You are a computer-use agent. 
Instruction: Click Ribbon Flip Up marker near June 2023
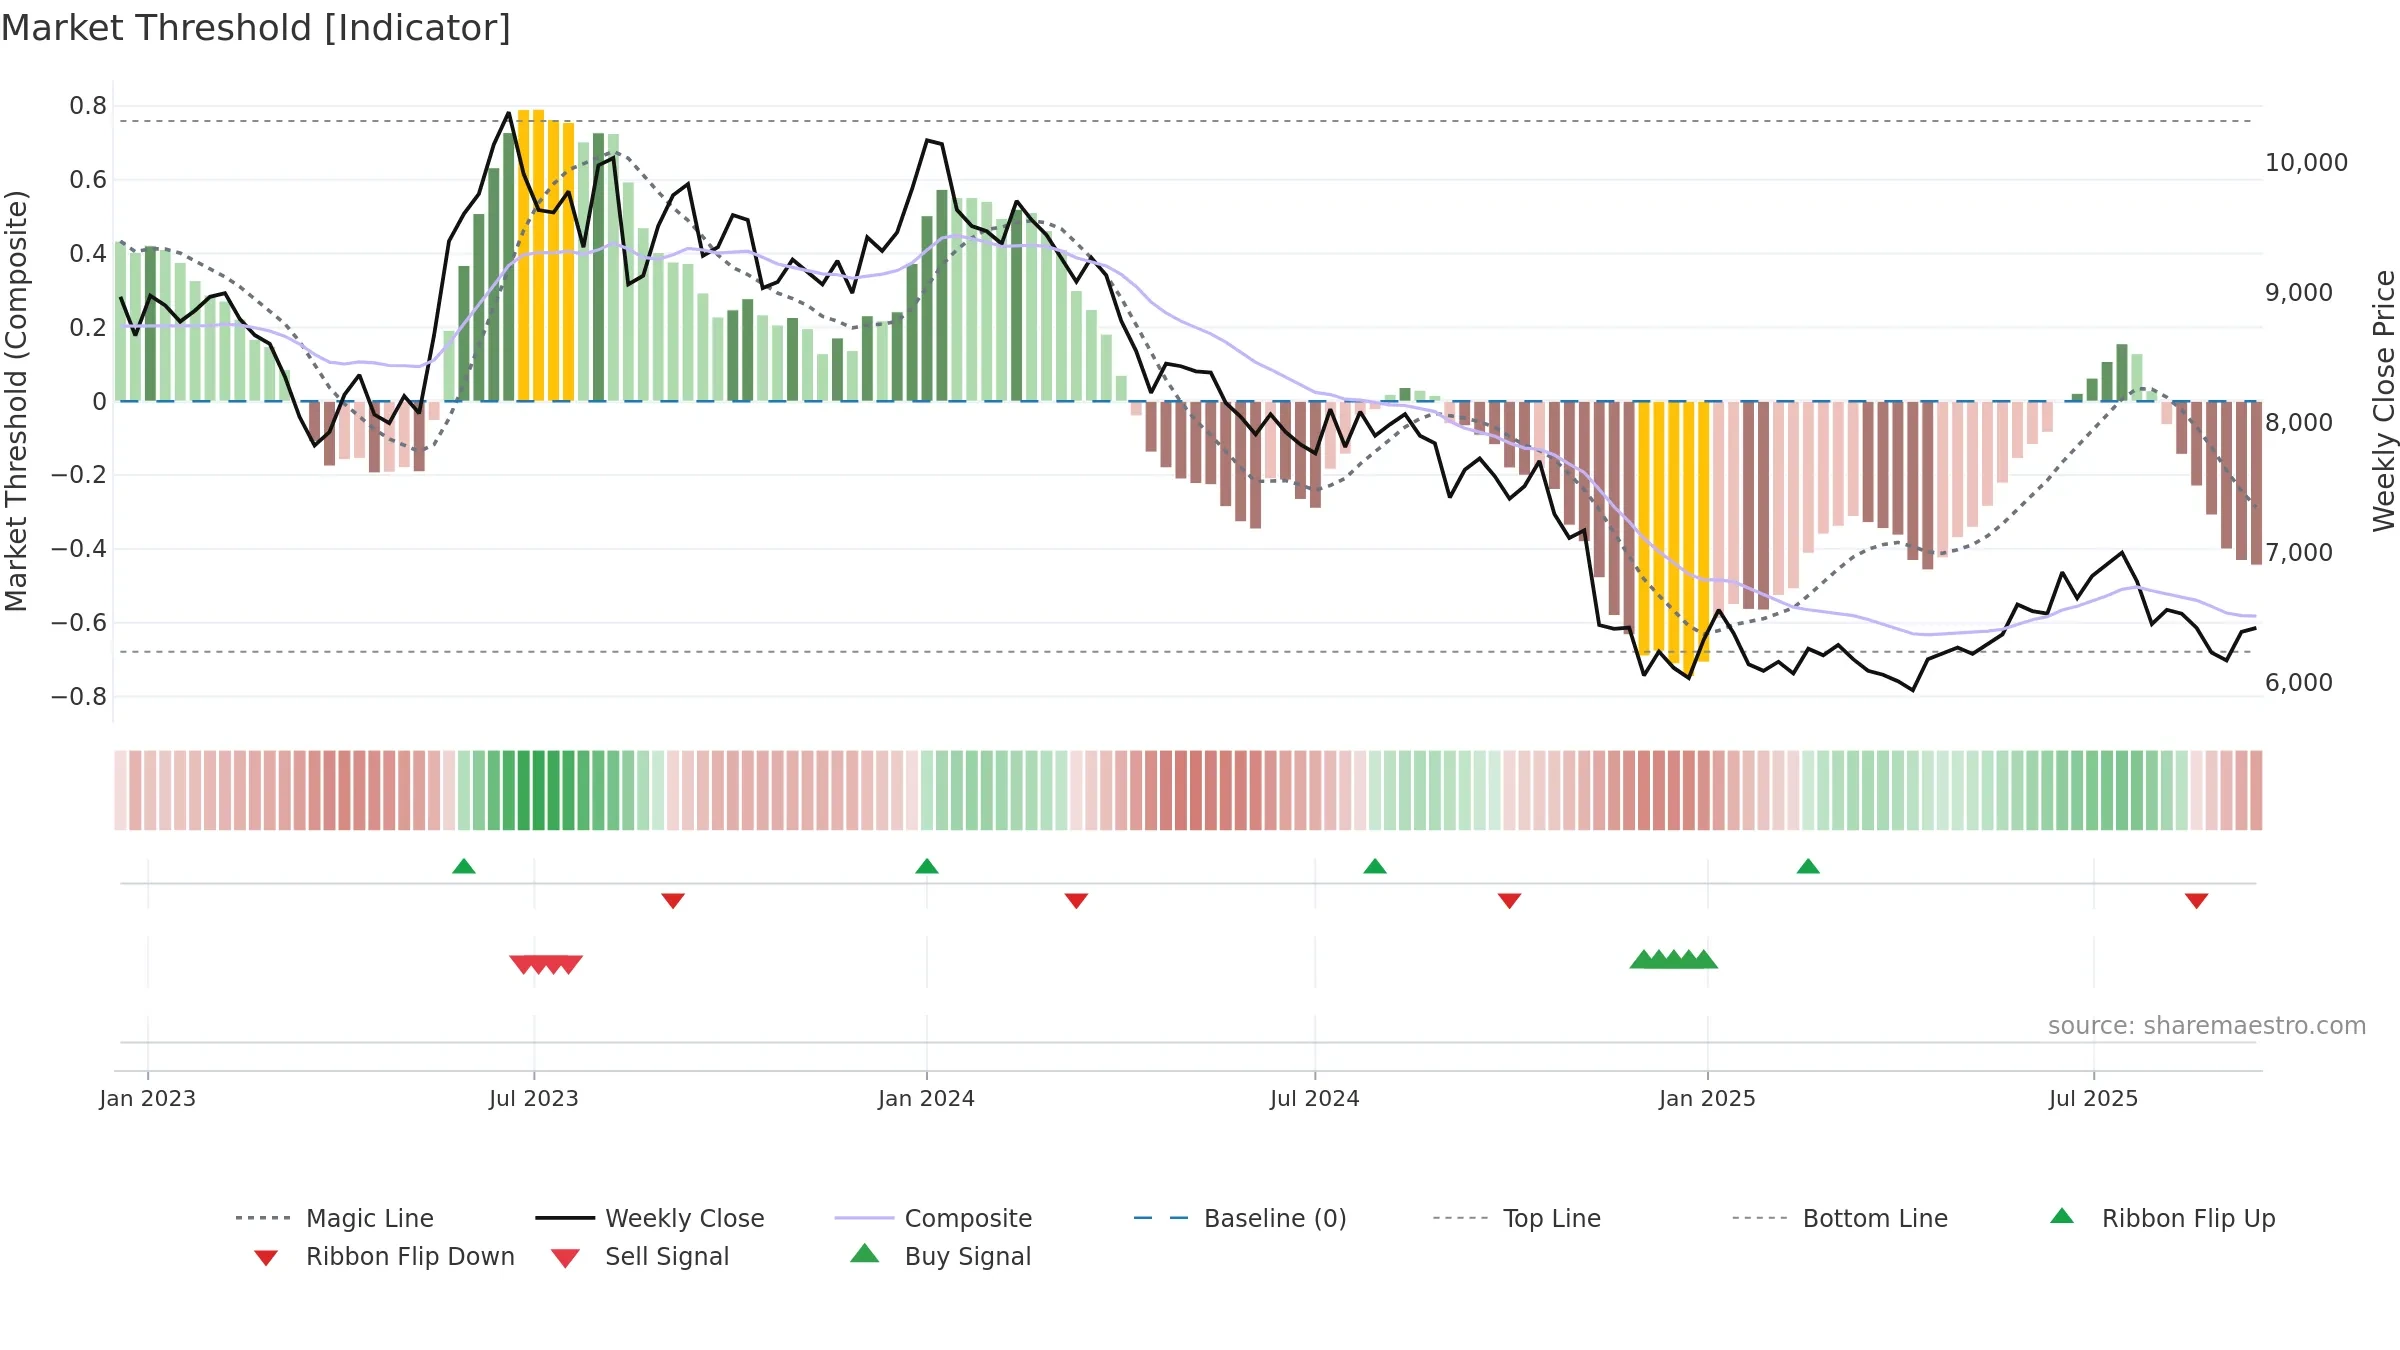(x=464, y=866)
